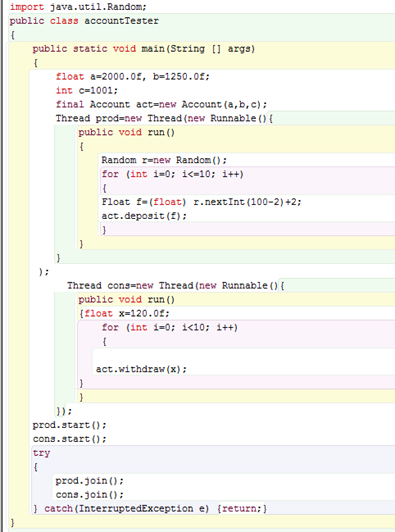Click the import java.util.Random line
Viewport: 395px width, 532px height.
(x=78, y=7)
